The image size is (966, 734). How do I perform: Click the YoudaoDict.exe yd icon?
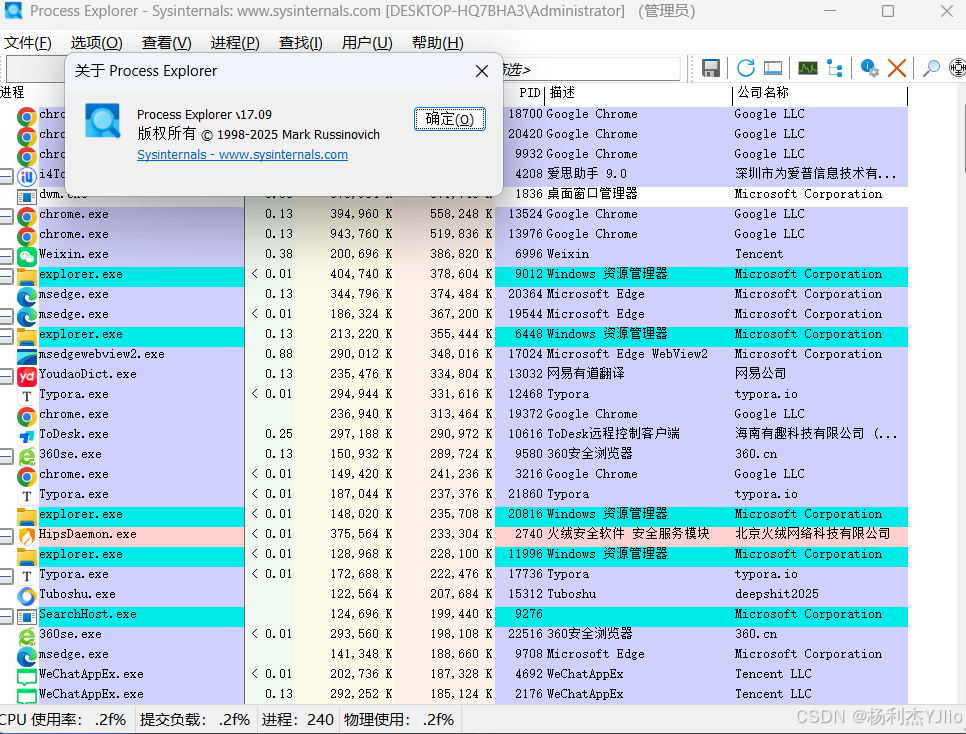point(26,375)
